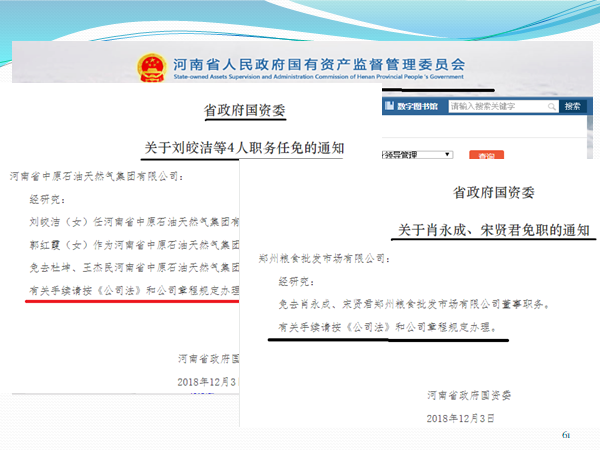
Task: Click 经研究： in the left document
Action: (47, 199)
